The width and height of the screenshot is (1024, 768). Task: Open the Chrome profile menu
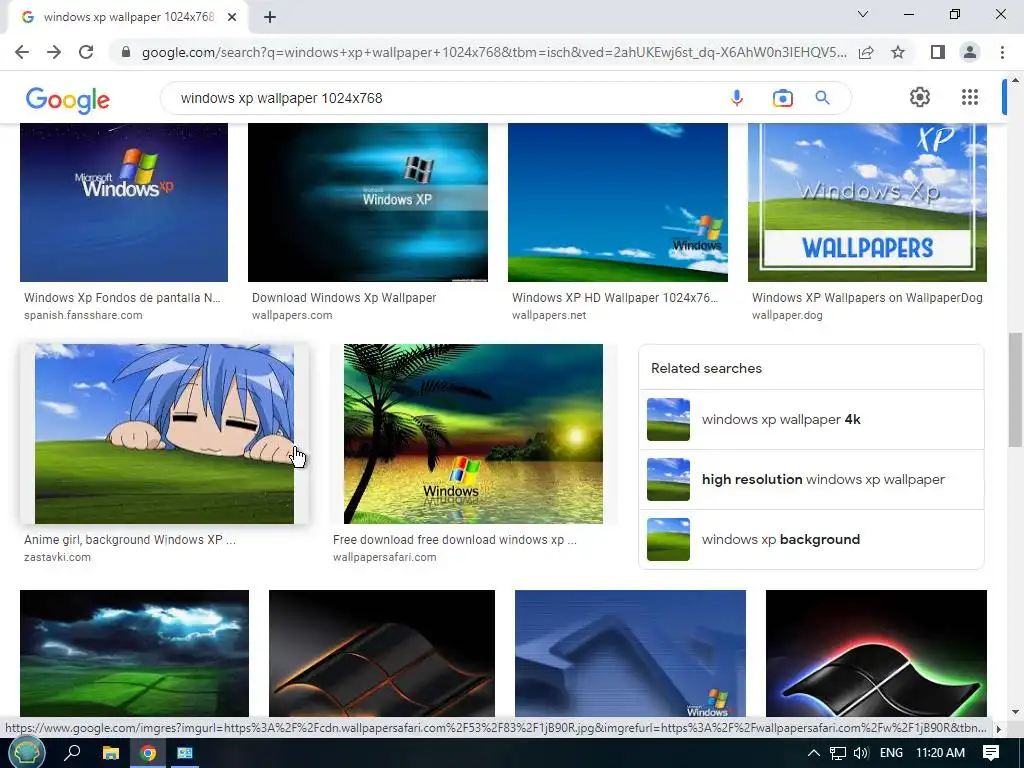[x=970, y=52]
